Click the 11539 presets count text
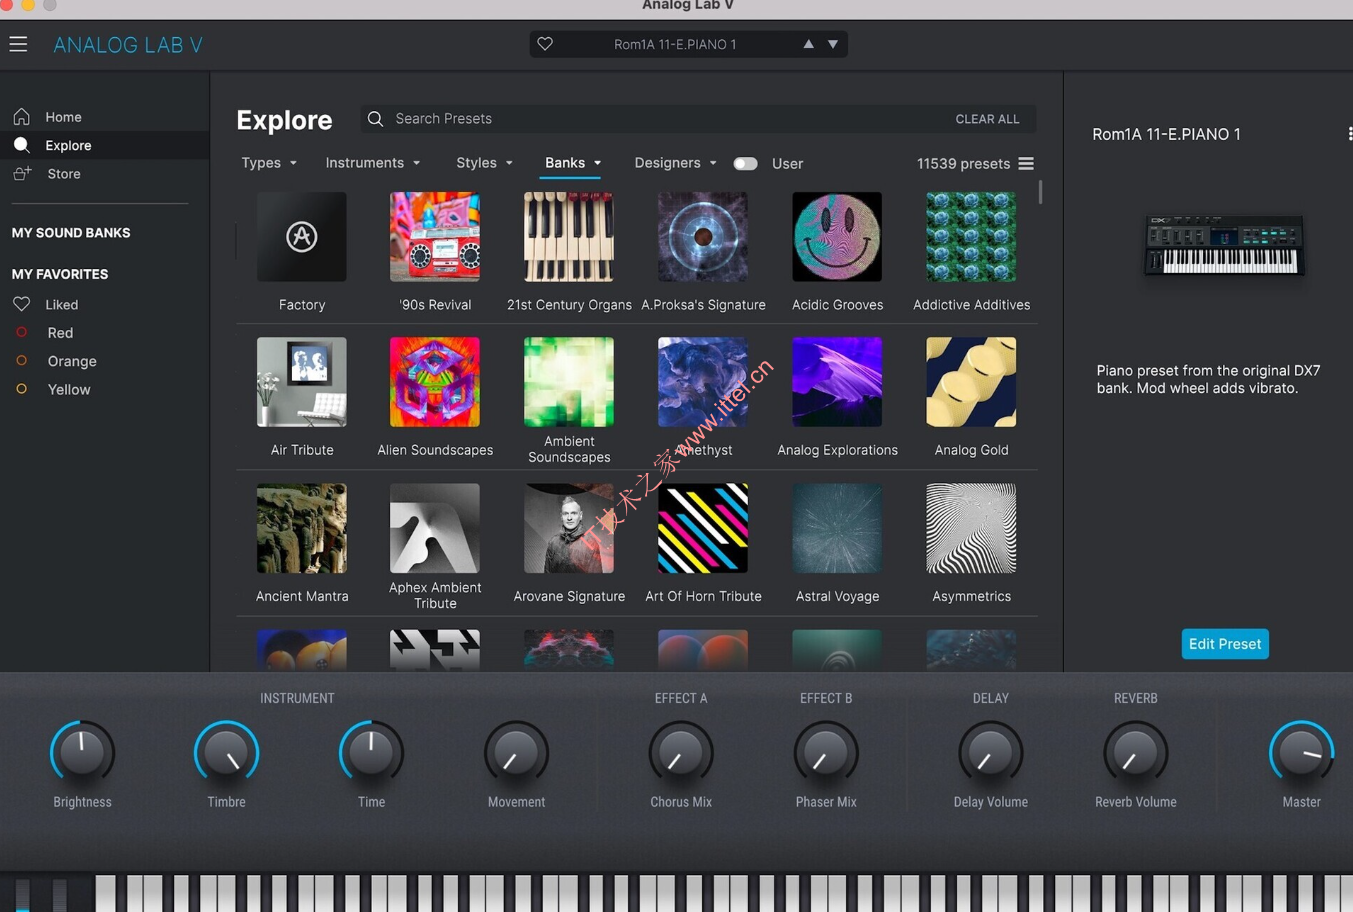 (x=963, y=163)
